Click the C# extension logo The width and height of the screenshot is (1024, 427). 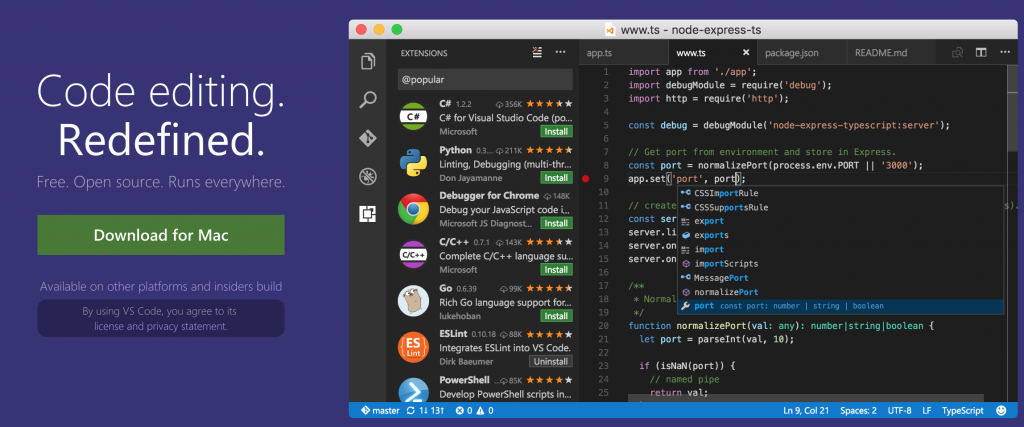click(x=413, y=117)
